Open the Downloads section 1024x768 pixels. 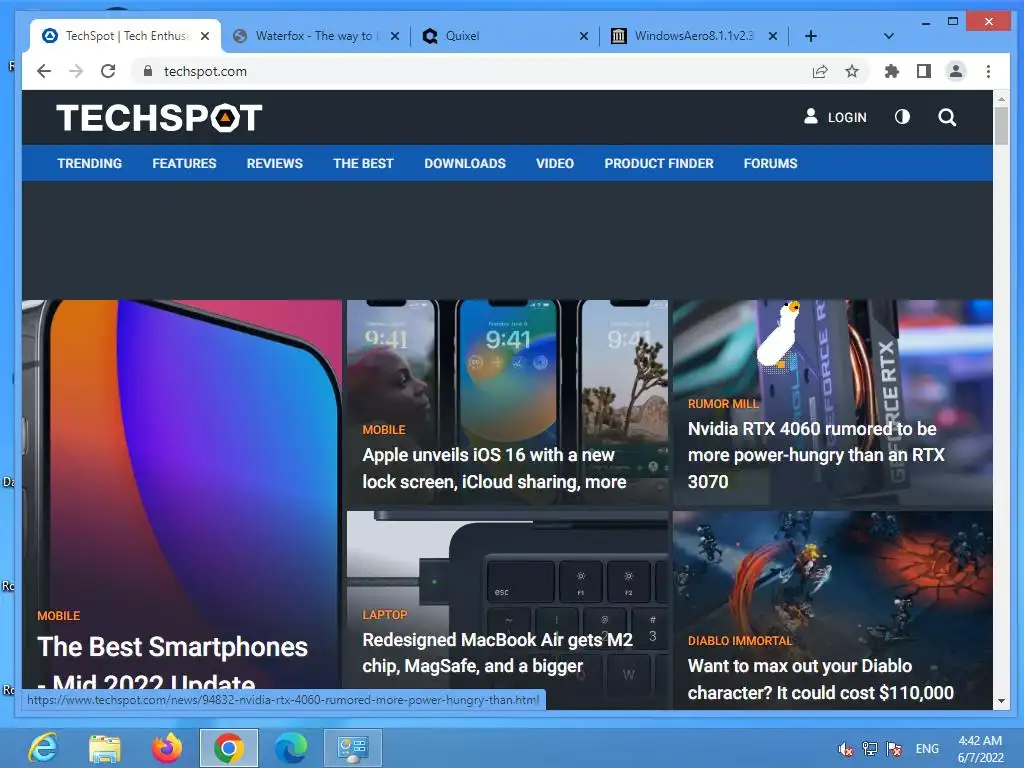(465, 163)
